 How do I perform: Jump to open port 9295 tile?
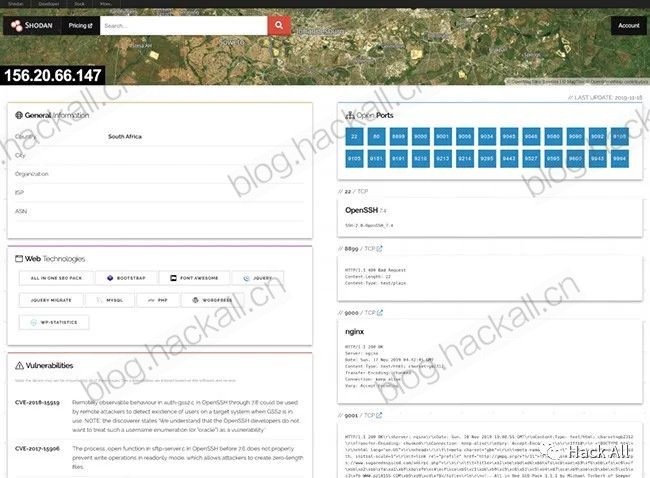click(x=487, y=159)
